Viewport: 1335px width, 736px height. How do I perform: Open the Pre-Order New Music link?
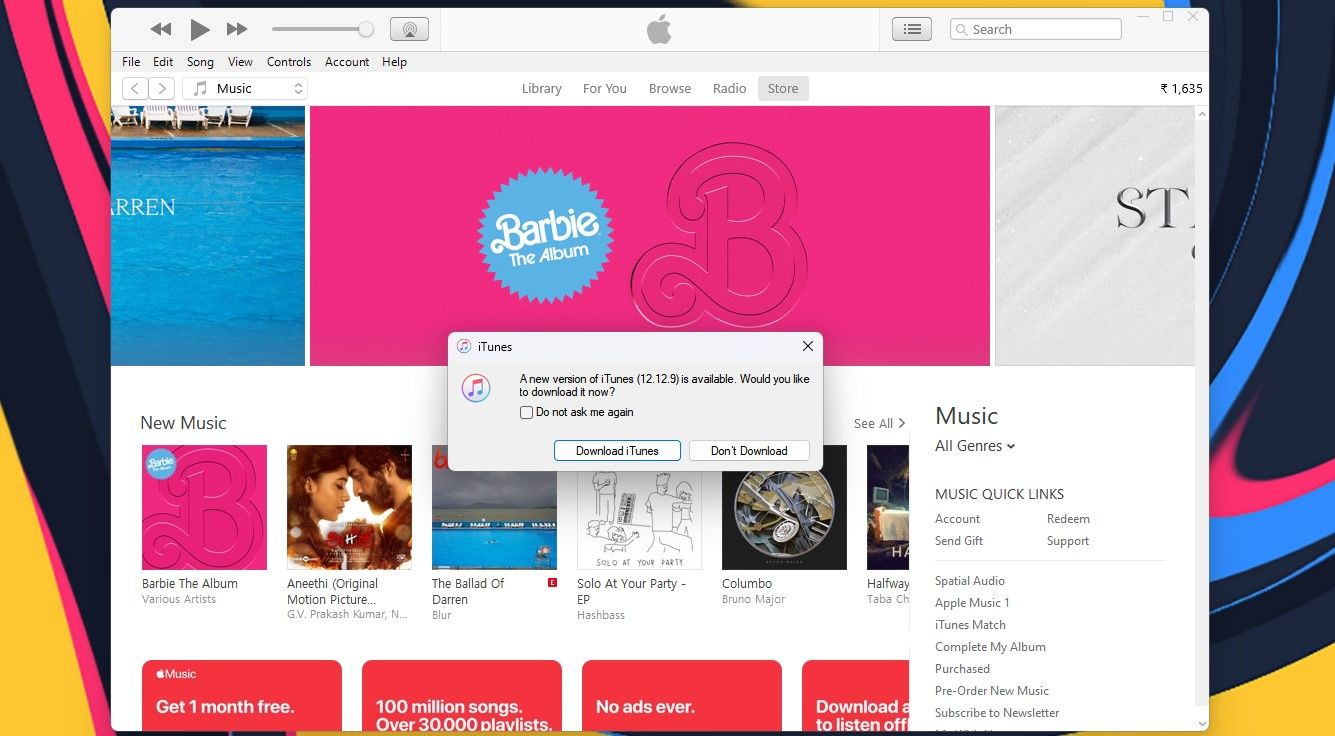[x=992, y=691]
